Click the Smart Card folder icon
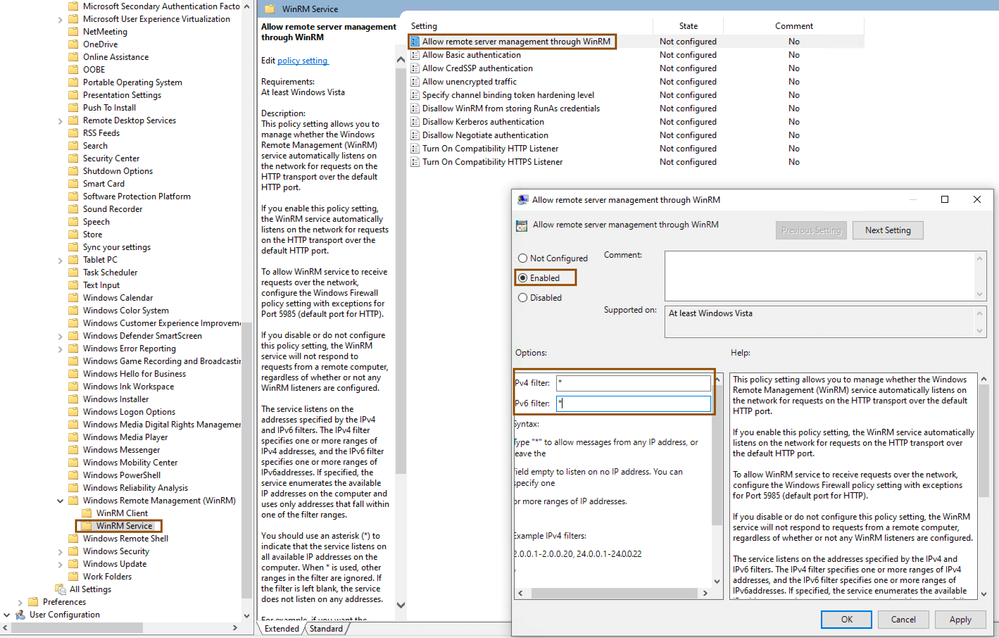The image size is (999, 638). [x=73, y=184]
